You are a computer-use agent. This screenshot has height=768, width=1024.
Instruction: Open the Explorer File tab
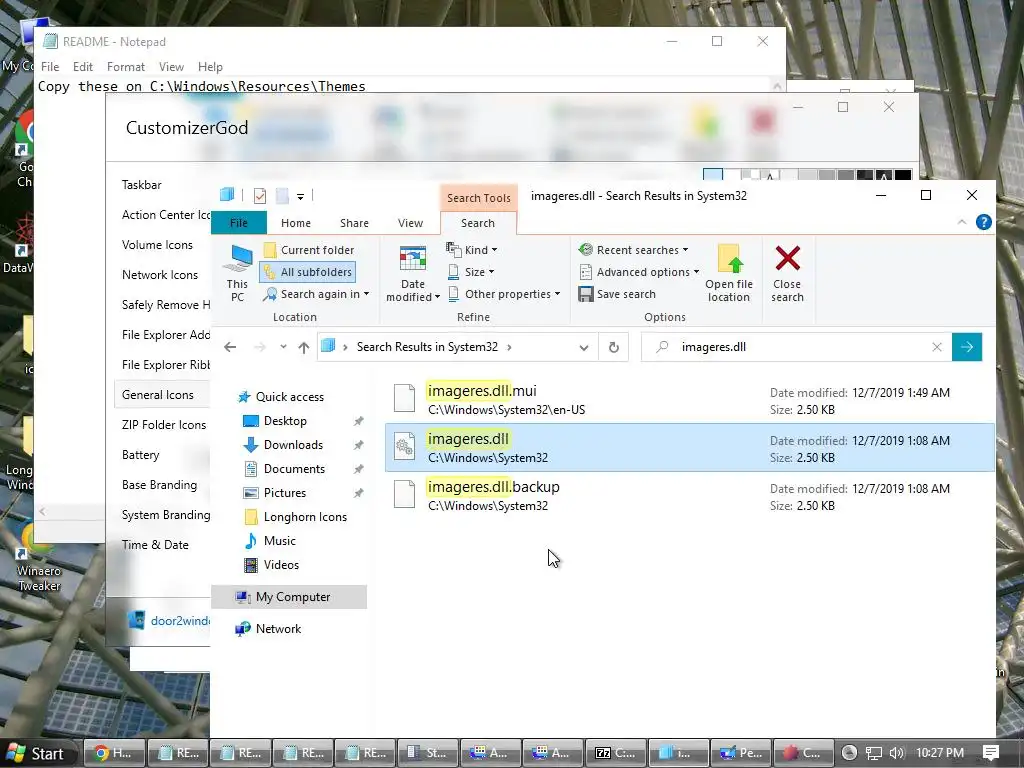pyautogui.click(x=239, y=223)
